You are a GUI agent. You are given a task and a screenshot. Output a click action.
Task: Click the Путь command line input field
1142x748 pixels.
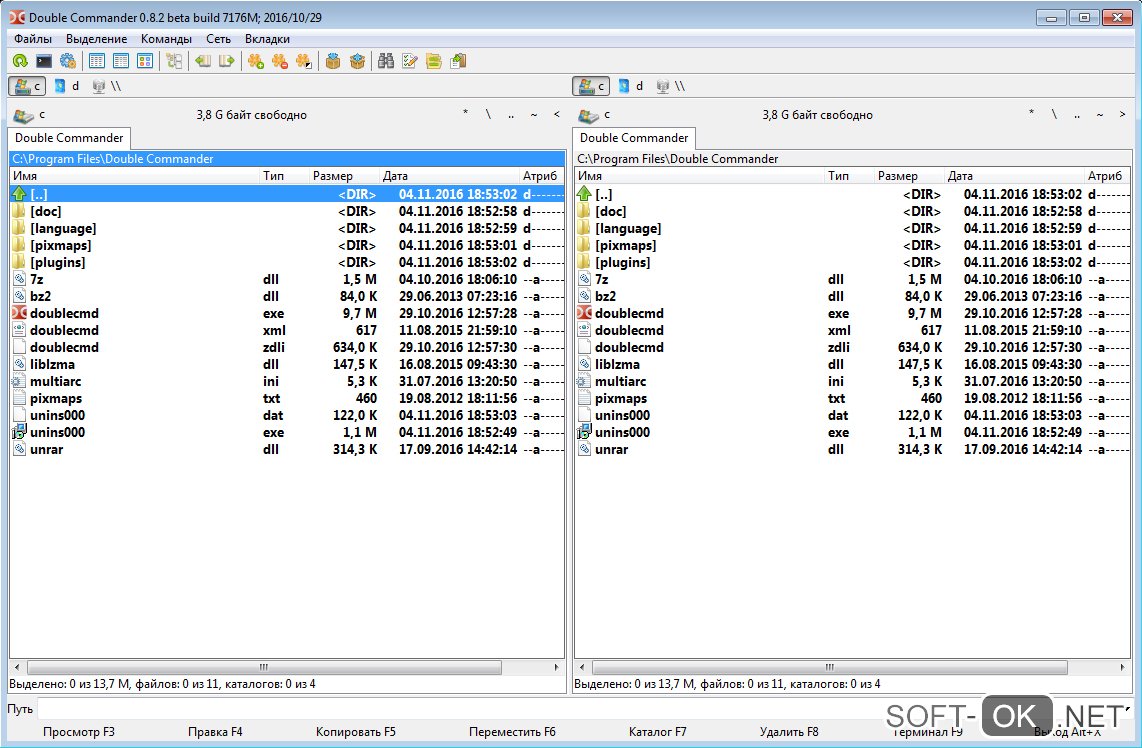point(586,709)
